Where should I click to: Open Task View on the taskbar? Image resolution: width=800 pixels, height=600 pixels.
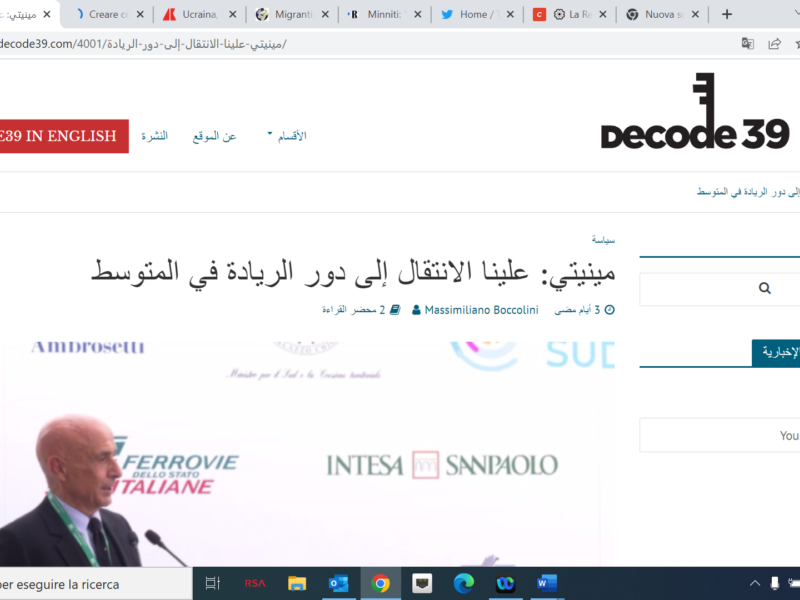click(212, 583)
